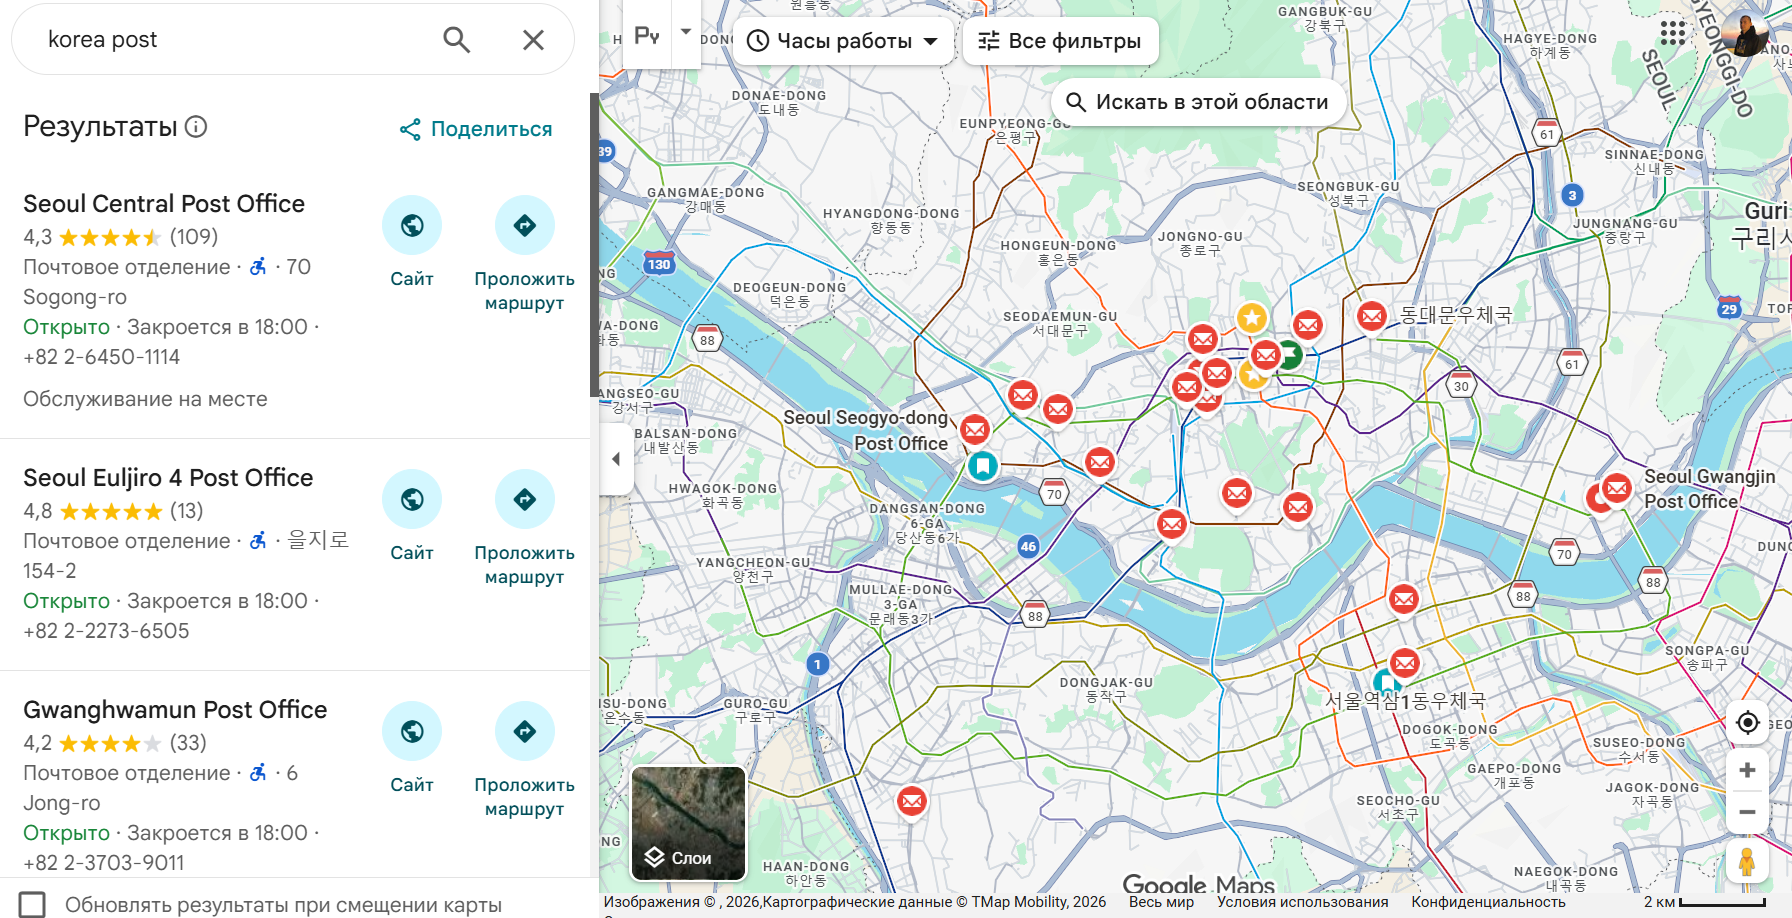The image size is (1792, 918).
Task: Expand the Часы работы hours filter
Action: click(x=843, y=41)
